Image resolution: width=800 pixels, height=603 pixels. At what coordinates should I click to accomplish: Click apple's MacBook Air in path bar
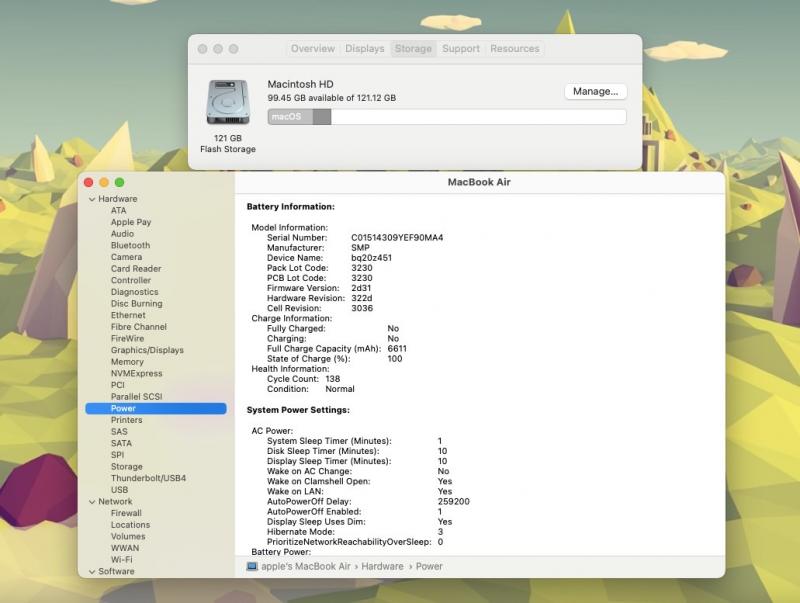click(x=306, y=566)
